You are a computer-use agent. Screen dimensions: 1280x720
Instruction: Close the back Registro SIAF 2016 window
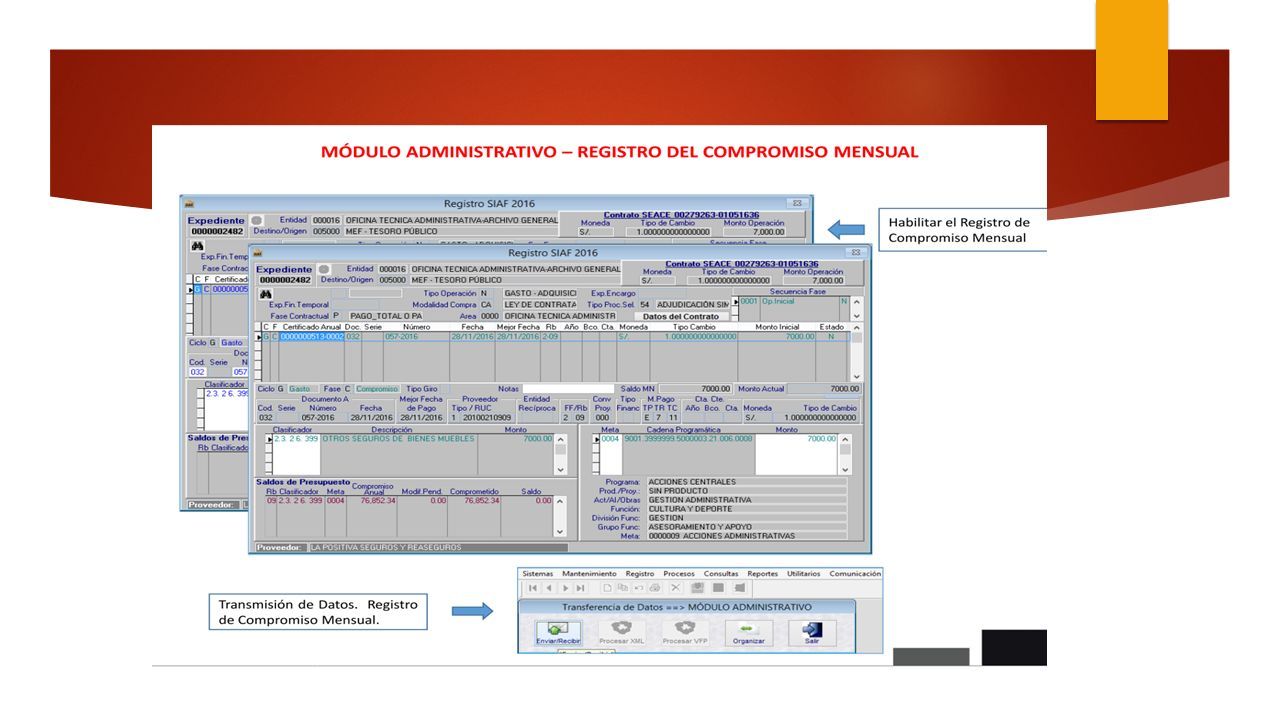[x=797, y=202]
